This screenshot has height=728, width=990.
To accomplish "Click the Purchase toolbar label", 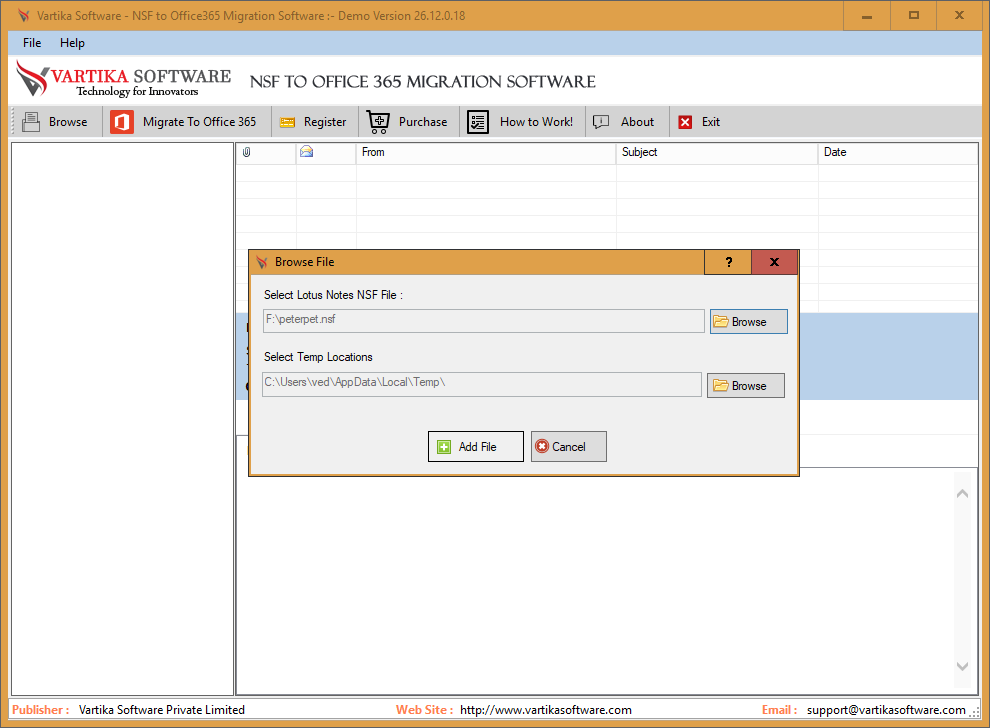I will pos(423,122).
